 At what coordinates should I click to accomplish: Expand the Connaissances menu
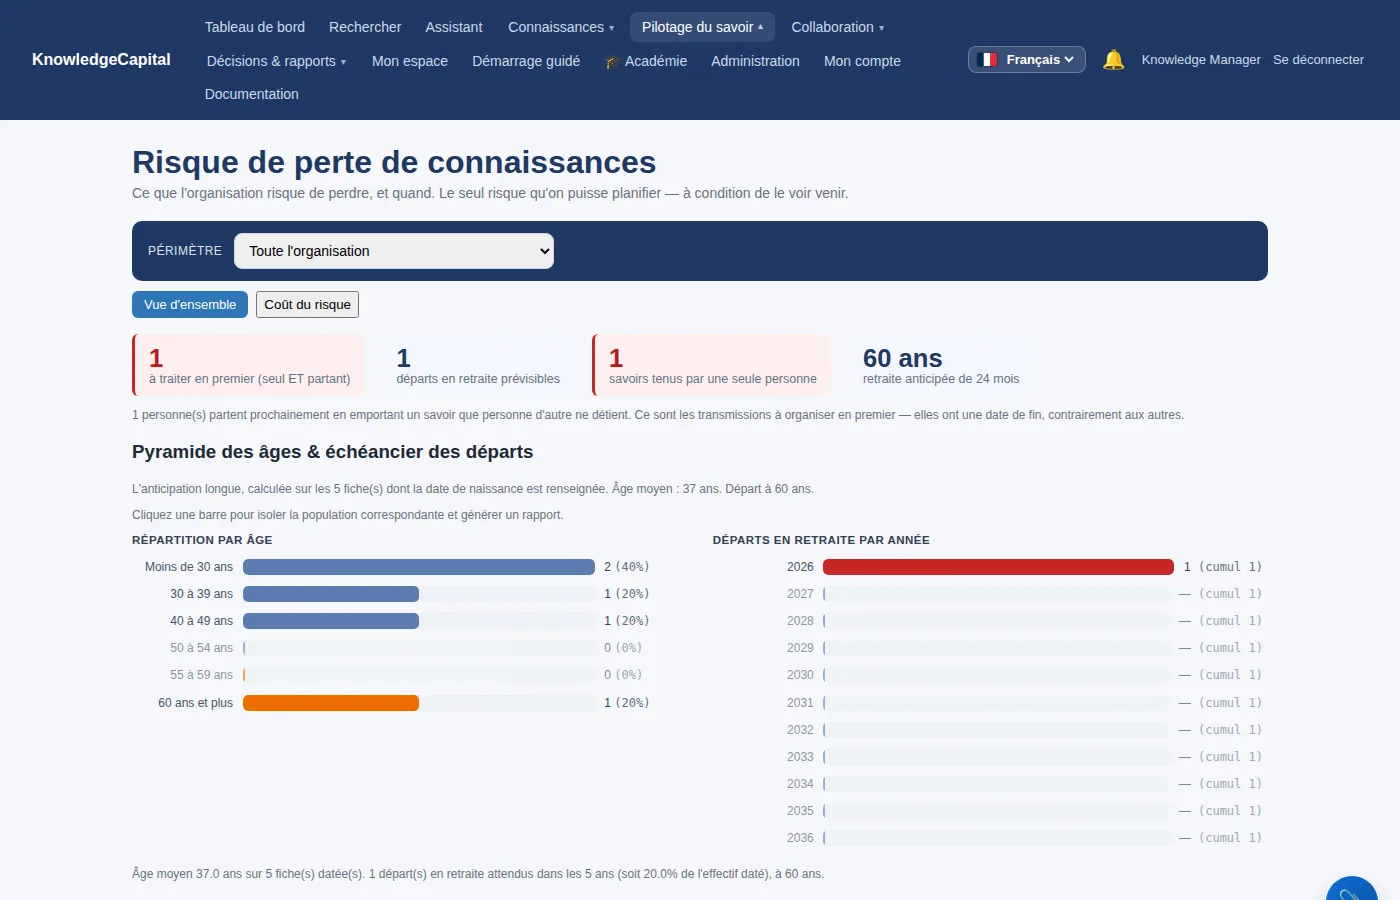point(561,27)
